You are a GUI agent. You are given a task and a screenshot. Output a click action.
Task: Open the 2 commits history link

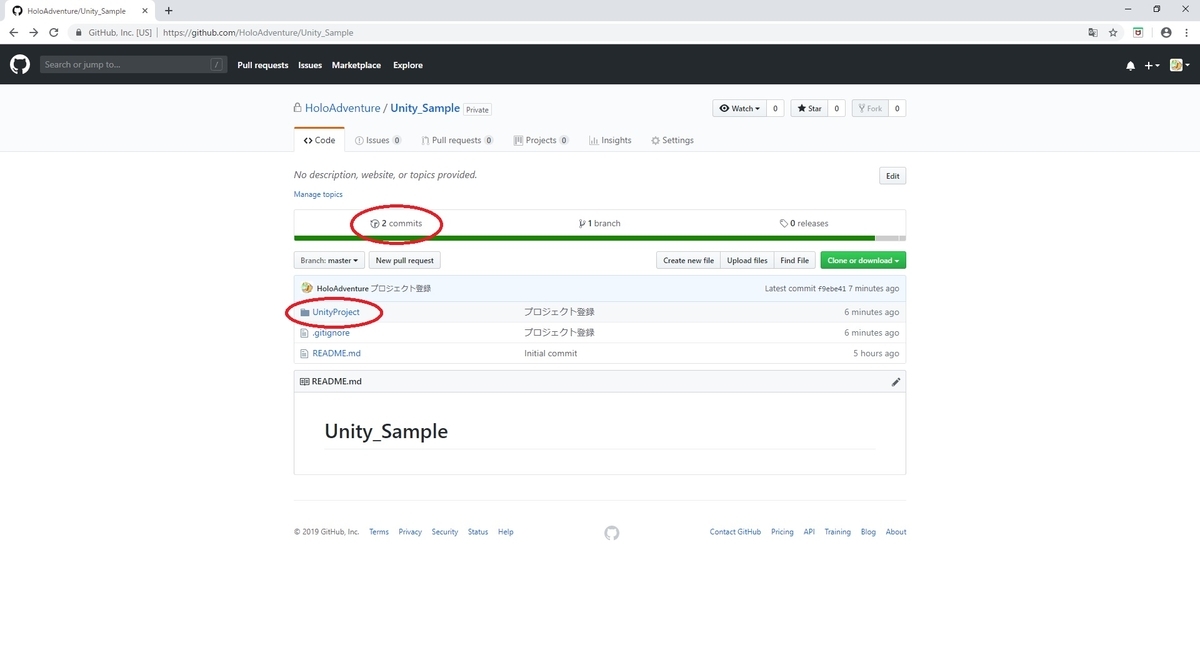coord(396,223)
